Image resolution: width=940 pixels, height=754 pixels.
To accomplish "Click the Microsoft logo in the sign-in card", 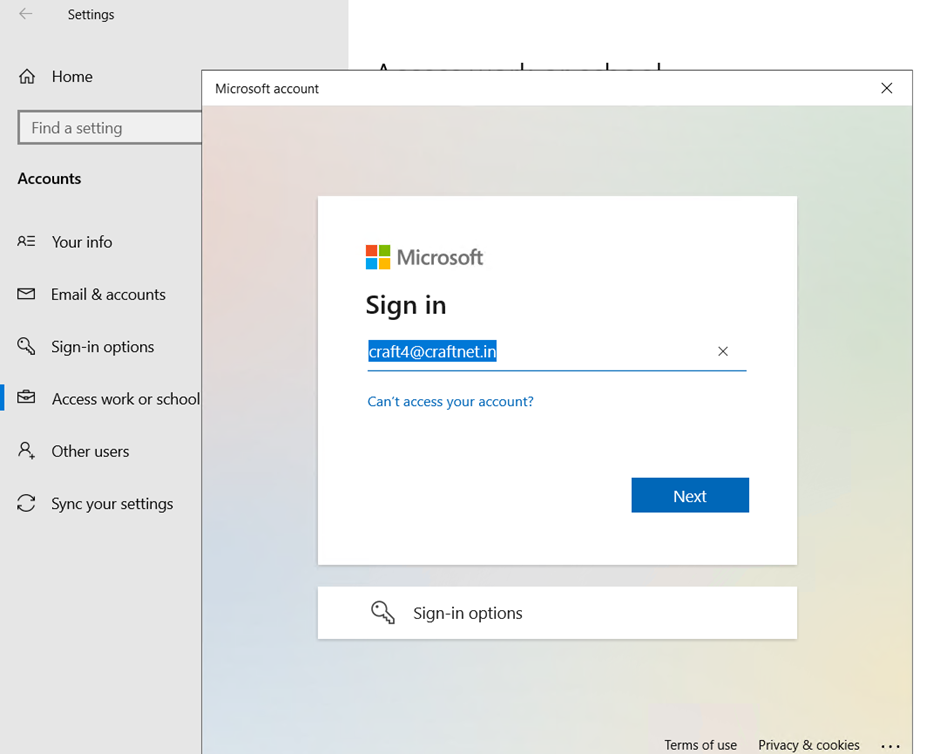I will [424, 257].
